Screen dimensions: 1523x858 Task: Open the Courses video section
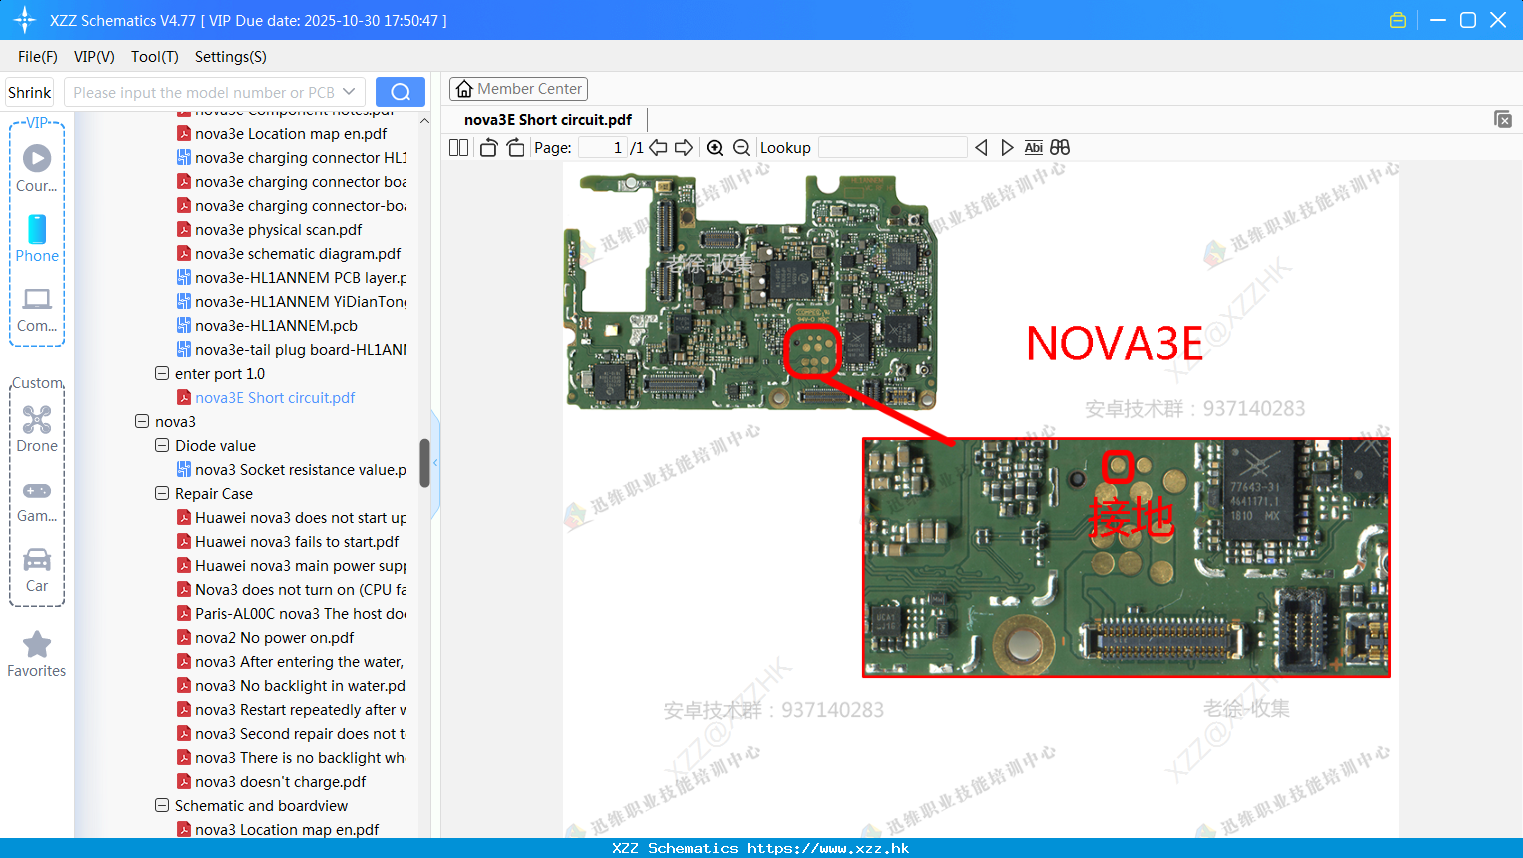click(x=37, y=168)
